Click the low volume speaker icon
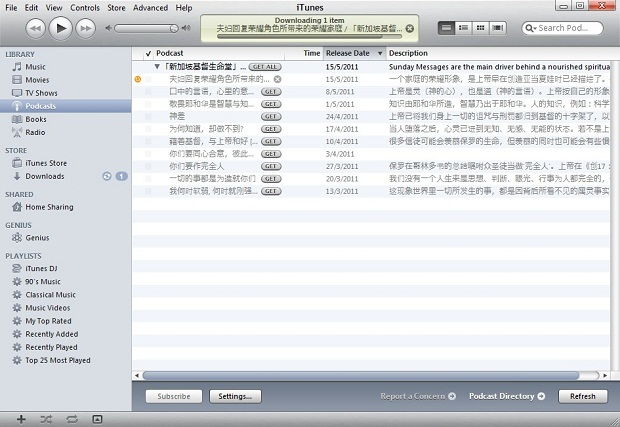The image size is (620, 427). tap(108, 28)
